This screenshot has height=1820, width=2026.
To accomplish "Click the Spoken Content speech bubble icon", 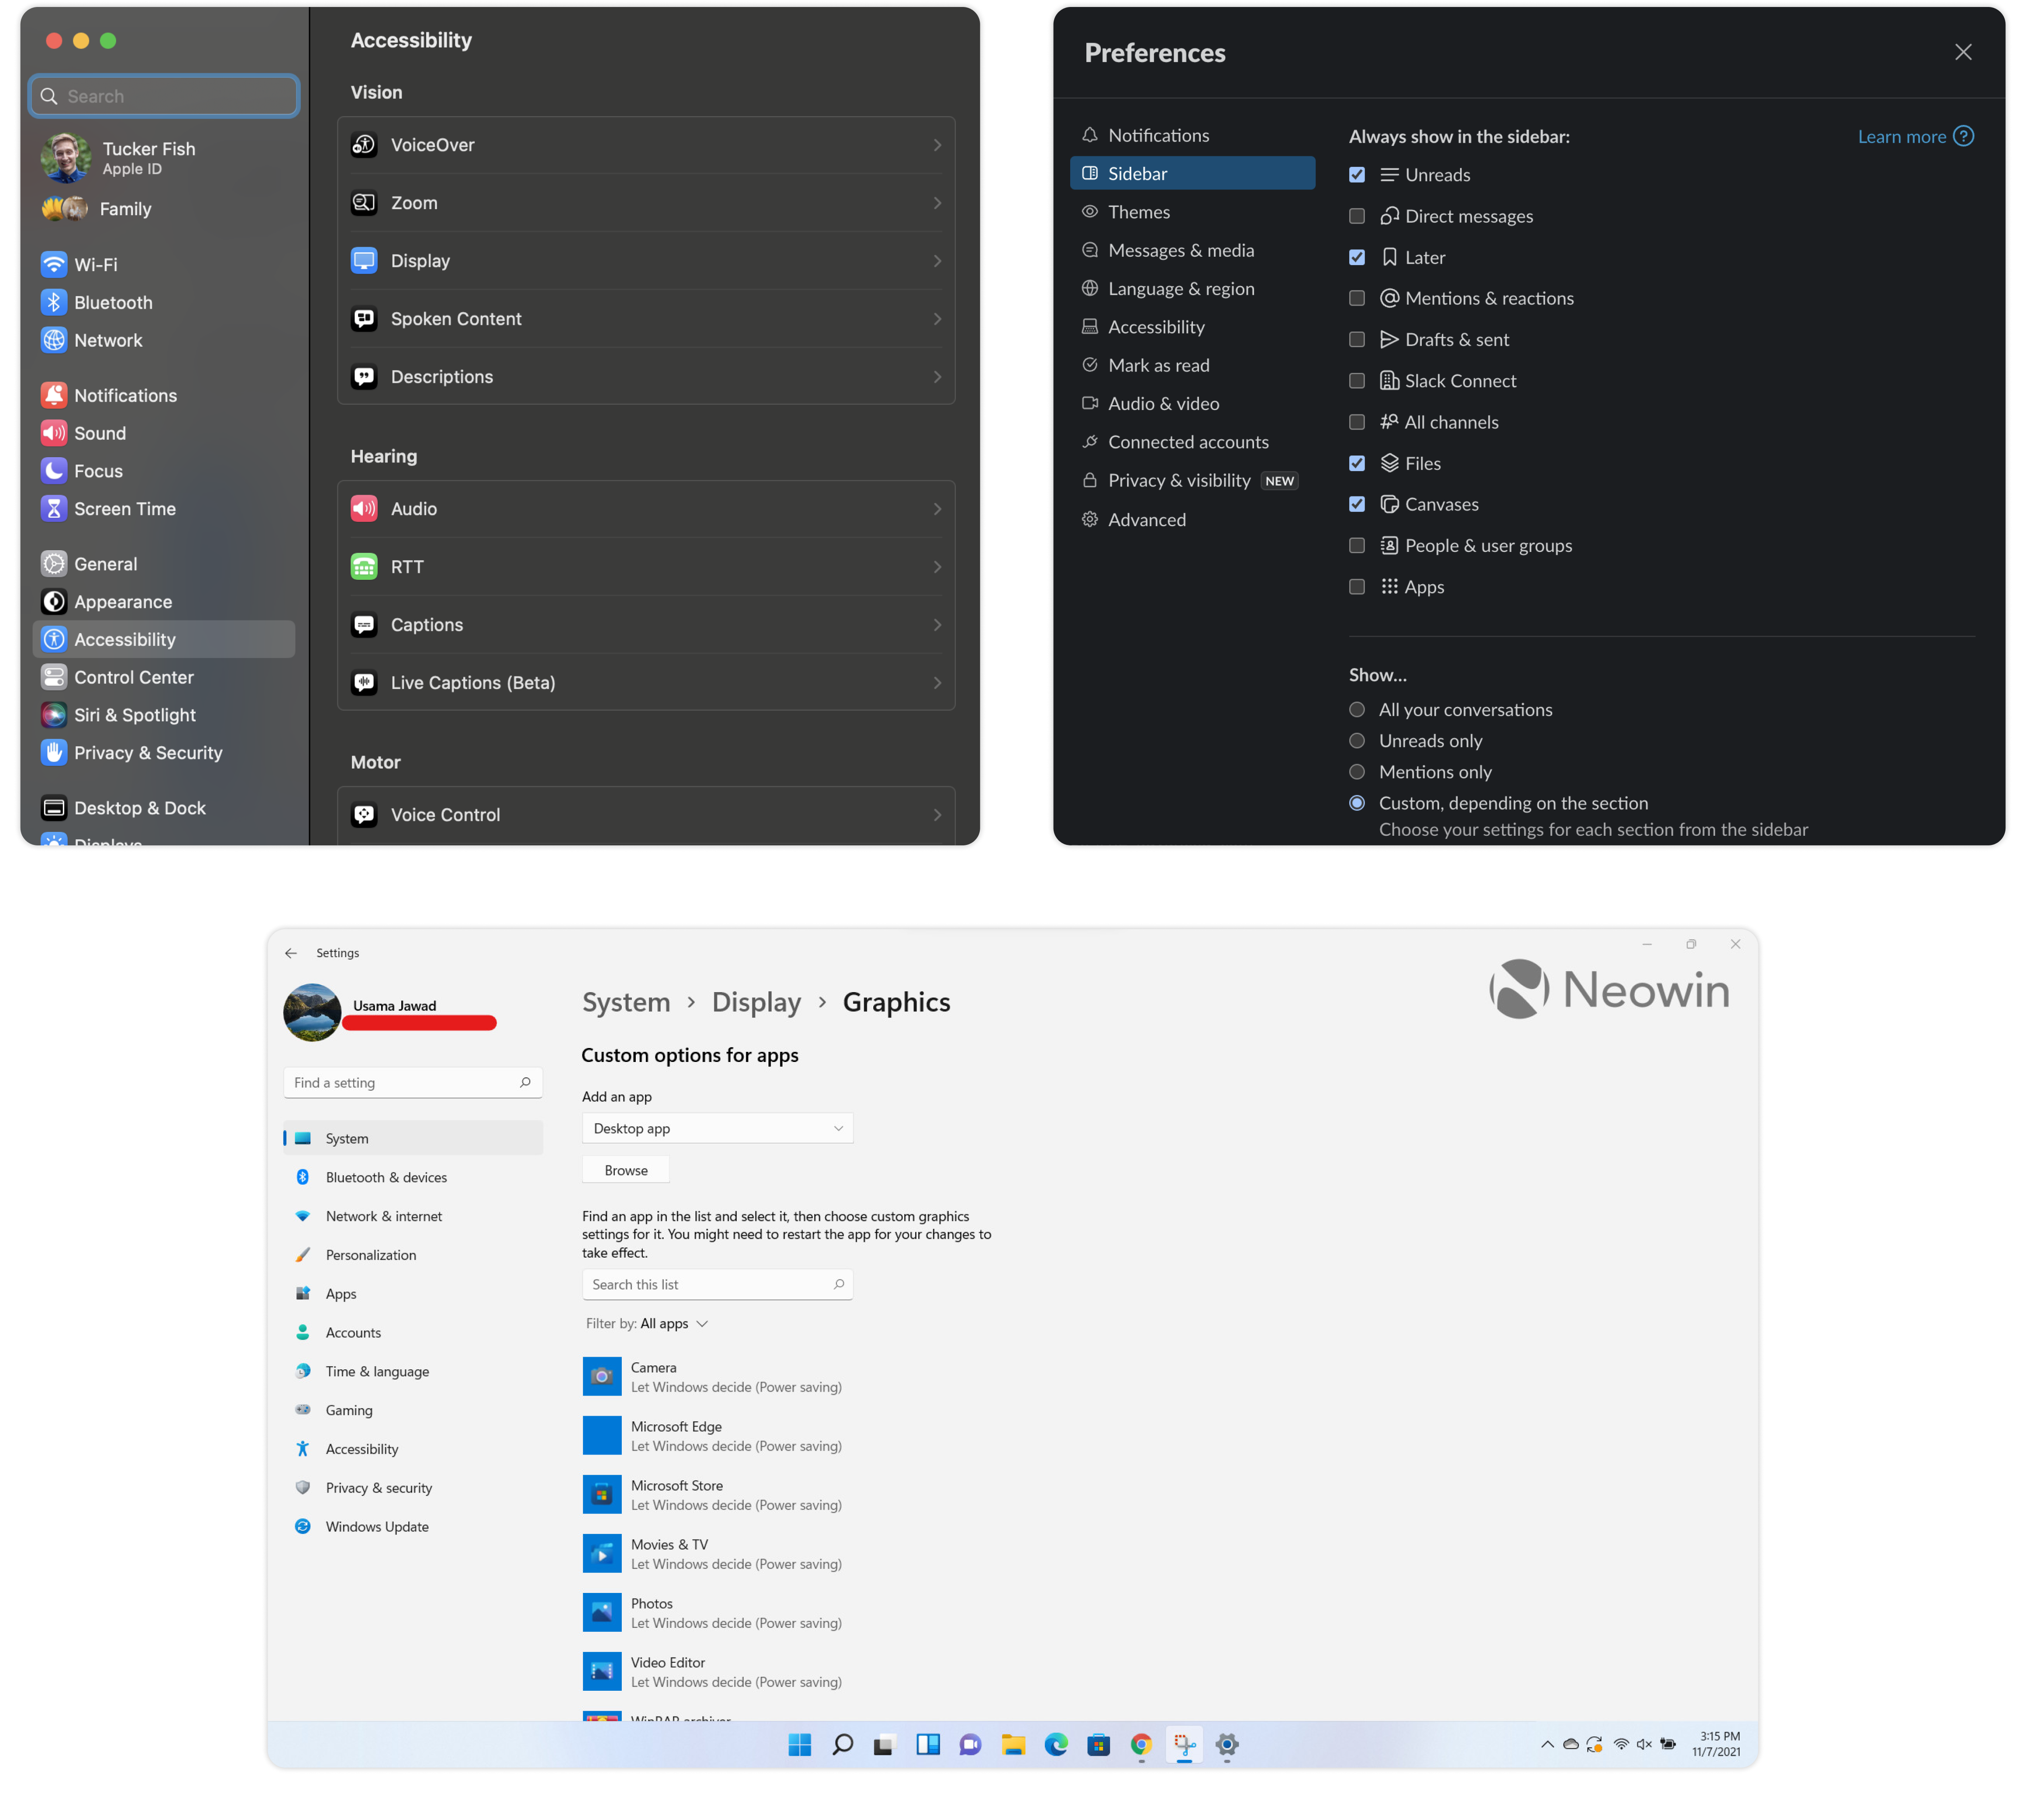I will pyautogui.click(x=364, y=319).
